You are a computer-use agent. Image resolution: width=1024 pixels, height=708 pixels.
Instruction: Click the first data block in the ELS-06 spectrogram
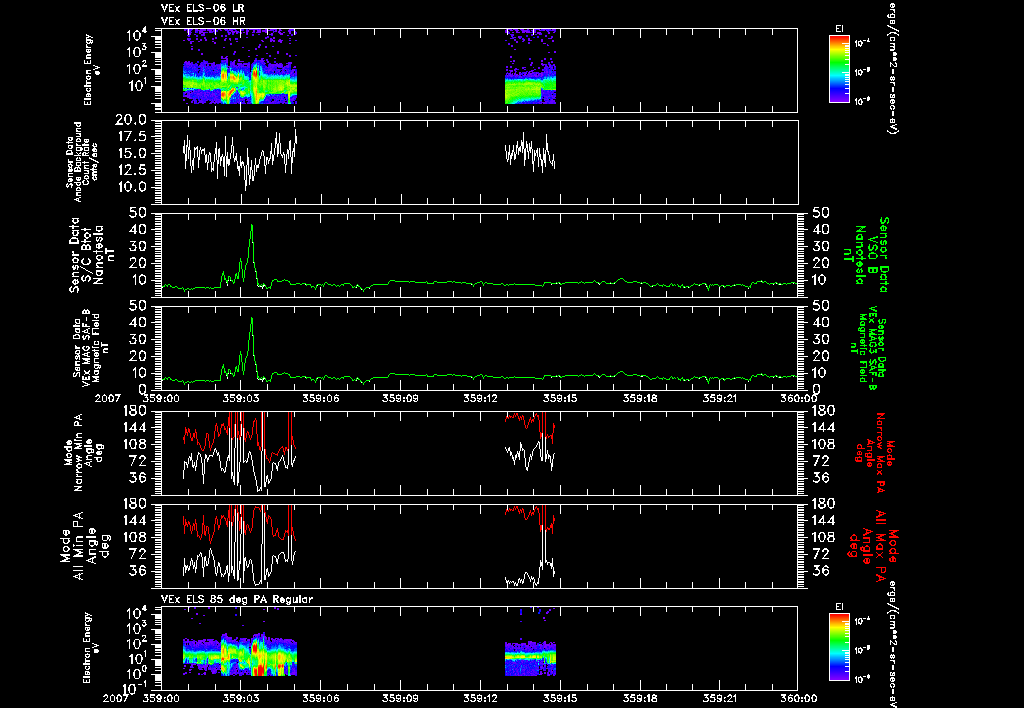[240, 67]
